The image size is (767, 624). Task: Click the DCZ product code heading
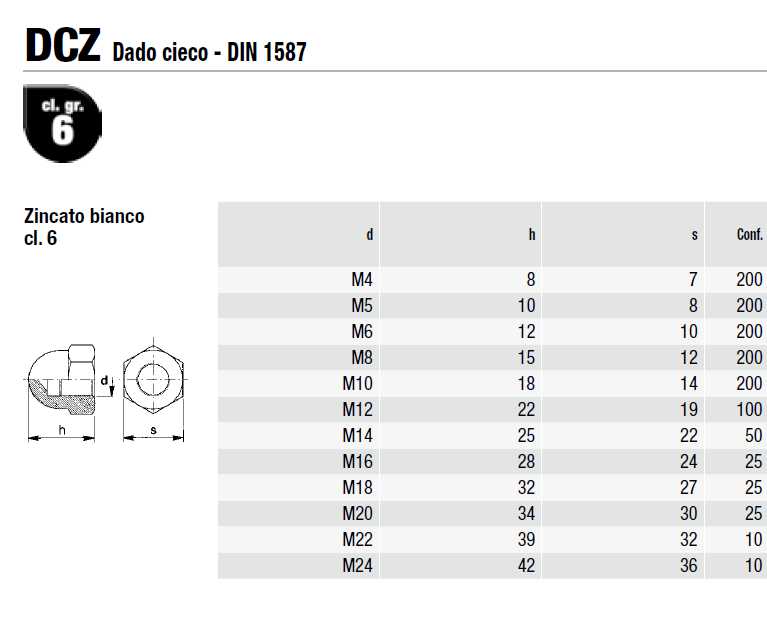63,45
